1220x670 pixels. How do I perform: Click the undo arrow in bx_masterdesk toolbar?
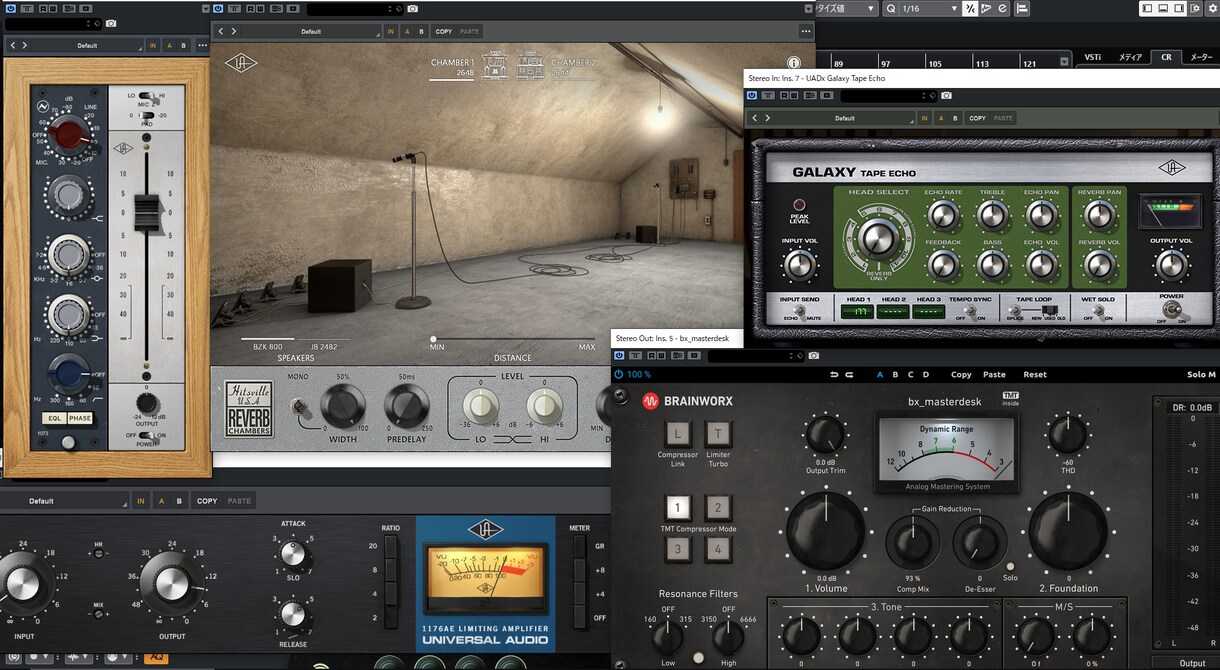(834, 375)
